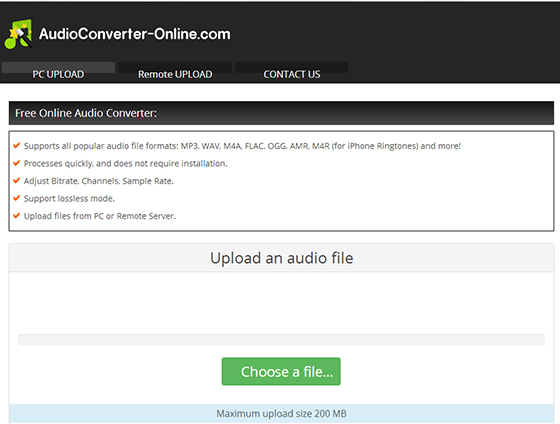Click the checkmark beside Adjust Bitrate
Screen dimensions: 560x424
click(16, 180)
